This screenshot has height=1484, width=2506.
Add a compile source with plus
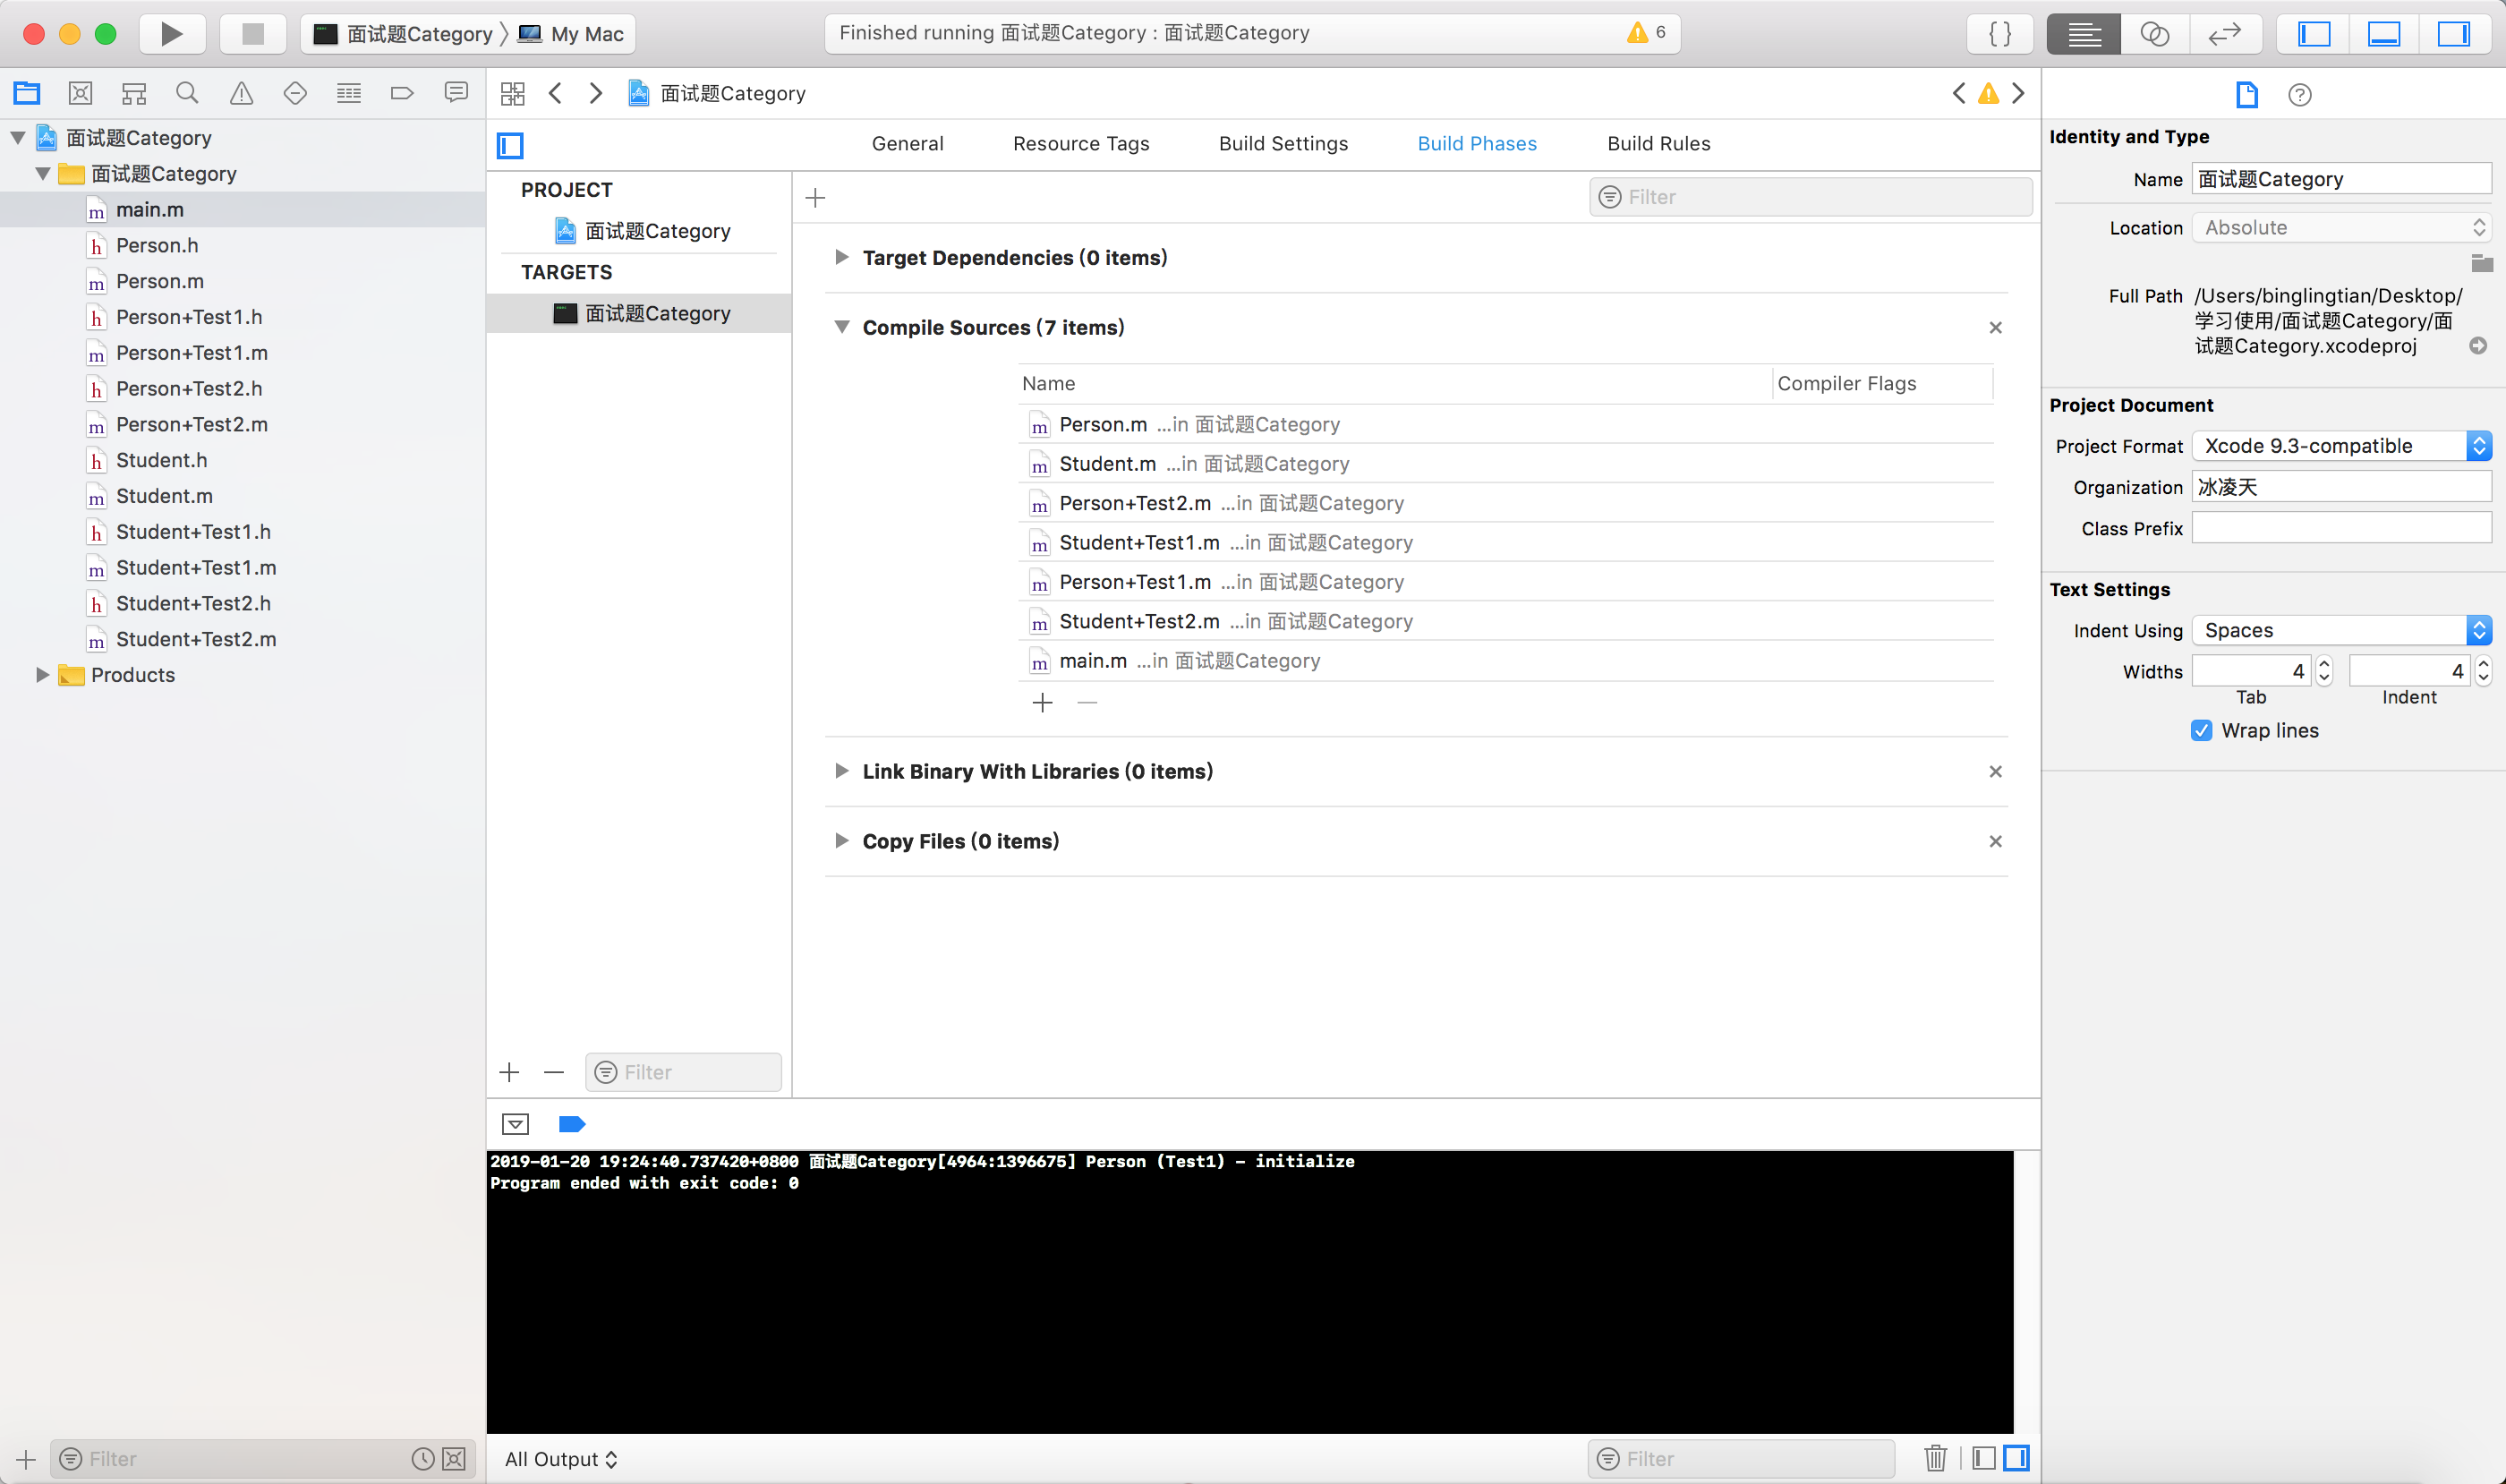tap(1042, 703)
